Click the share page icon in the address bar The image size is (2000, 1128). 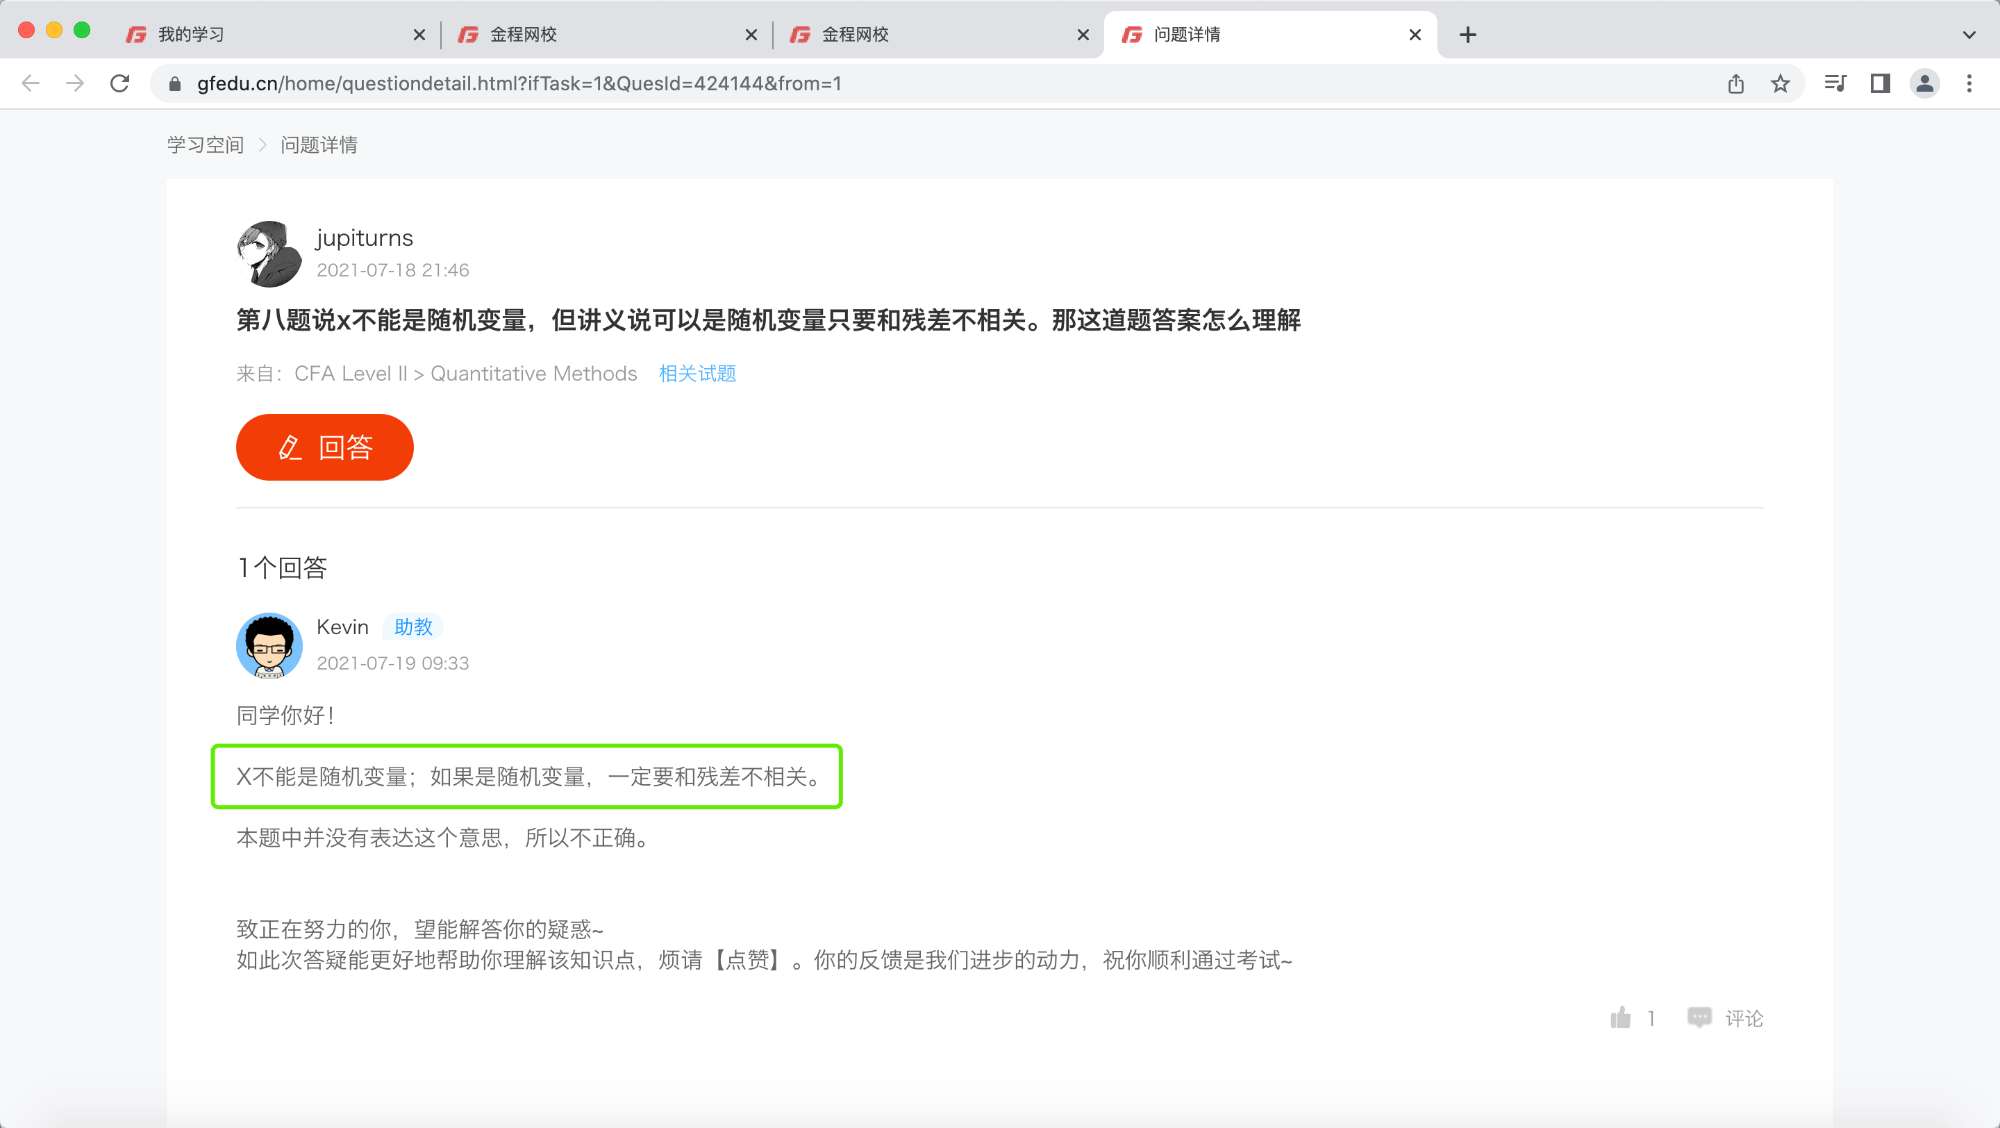[1736, 84]
